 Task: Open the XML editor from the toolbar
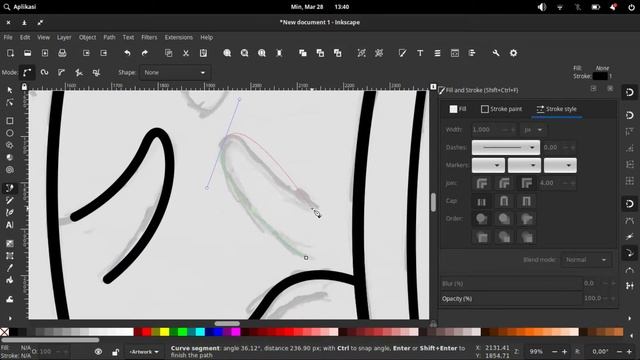pos(455,53)
